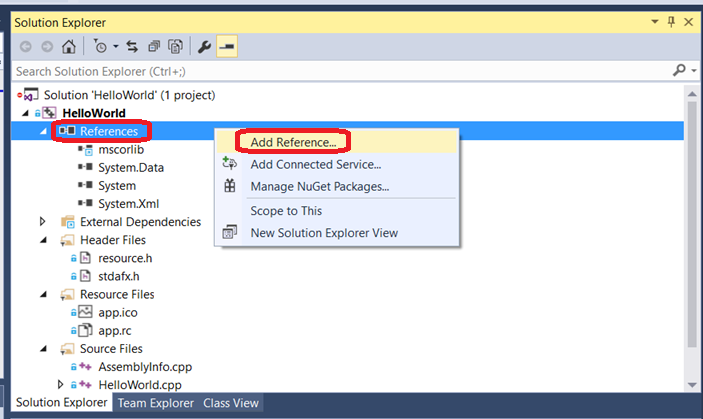This screenshot has height=419, width=703.
Task: Select System reference
Action: (x=117, y=186)
